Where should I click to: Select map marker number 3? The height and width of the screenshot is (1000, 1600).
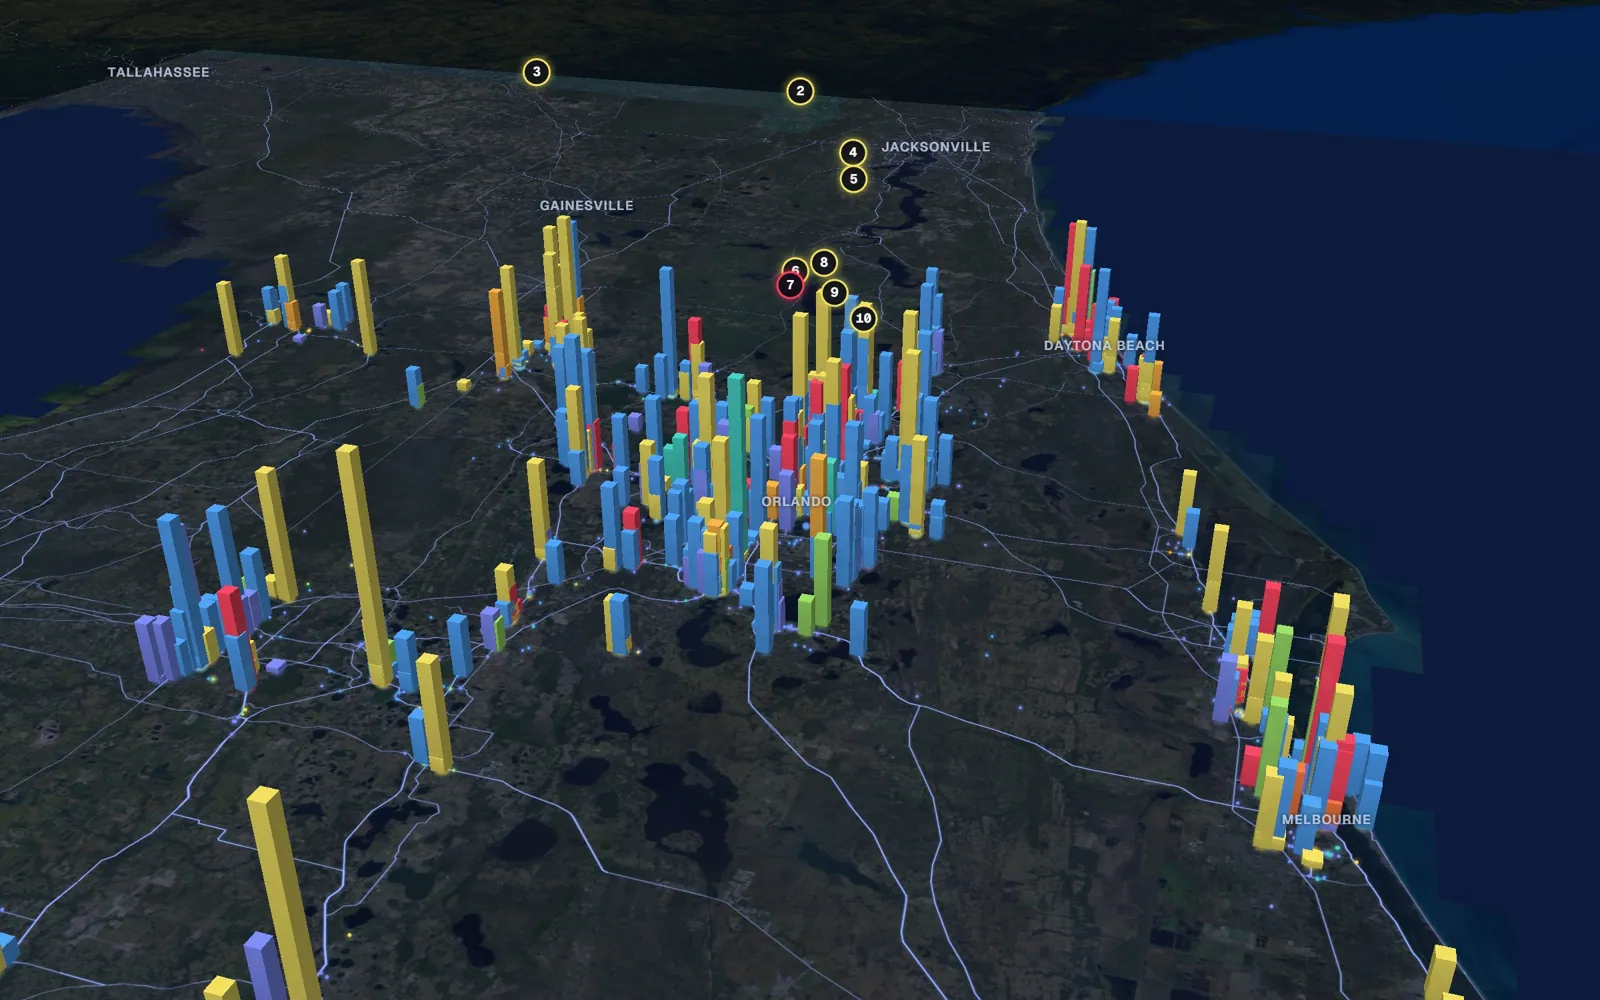coord(537,72)
